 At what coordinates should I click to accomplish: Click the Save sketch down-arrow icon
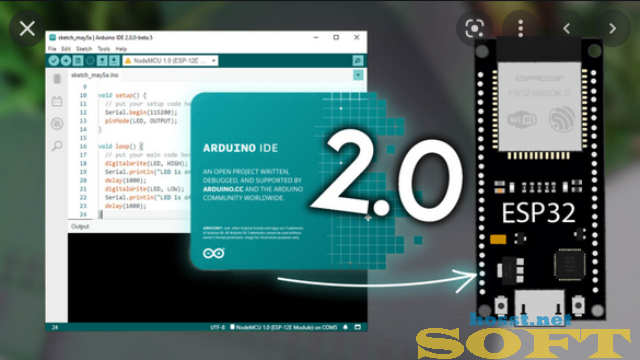click(114, 61)
